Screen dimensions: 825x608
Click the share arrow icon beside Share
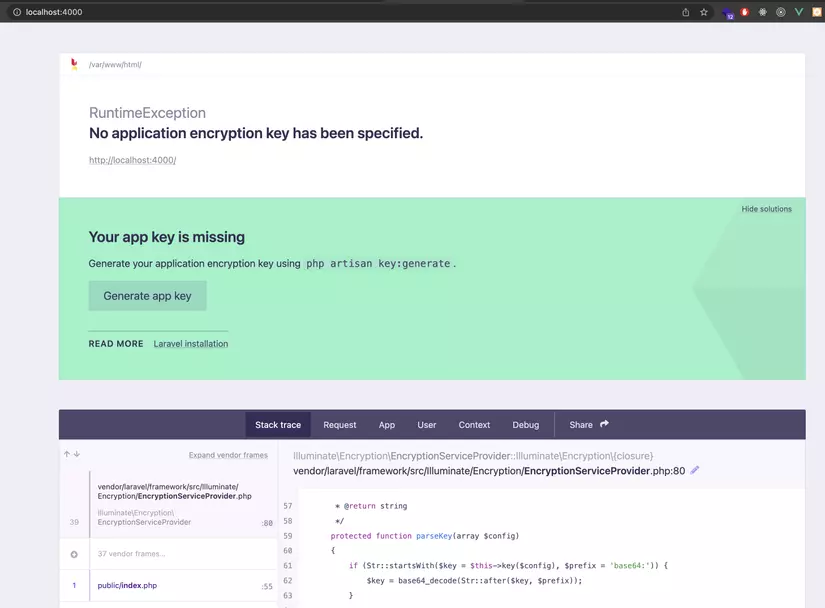click(604, 424)
